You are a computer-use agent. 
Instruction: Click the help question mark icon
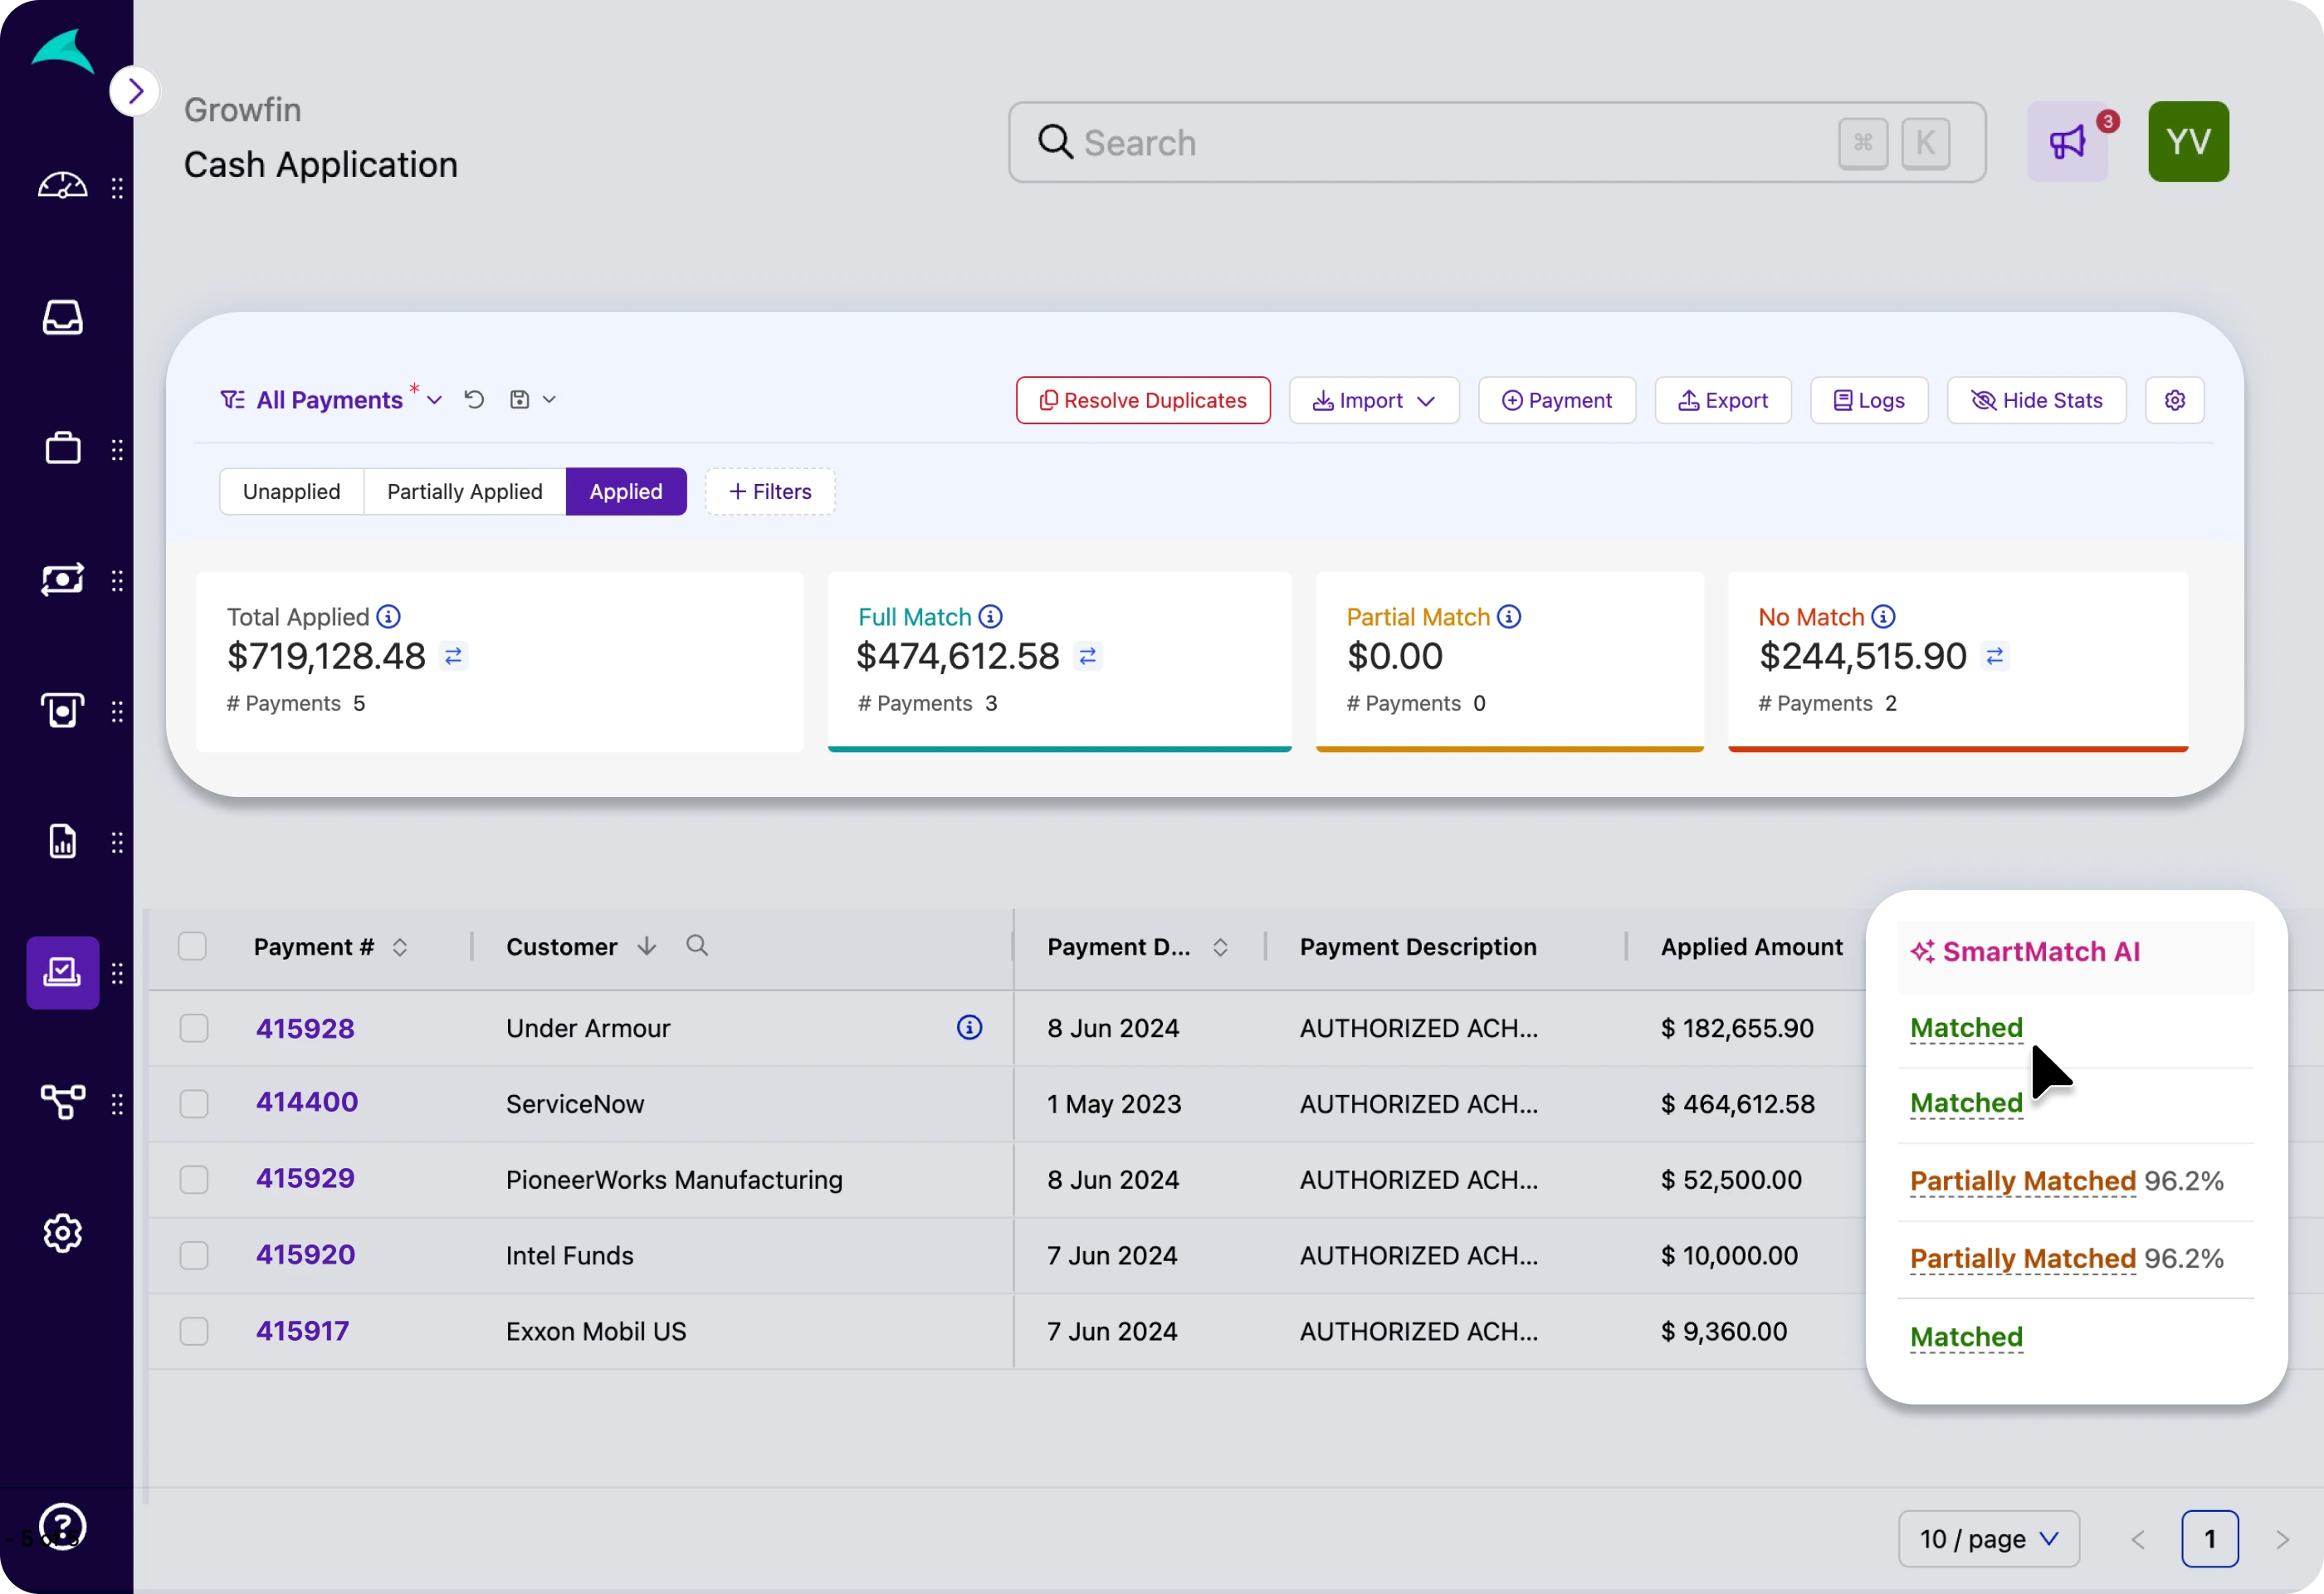pyautogui.click(x=62, y=1526)
